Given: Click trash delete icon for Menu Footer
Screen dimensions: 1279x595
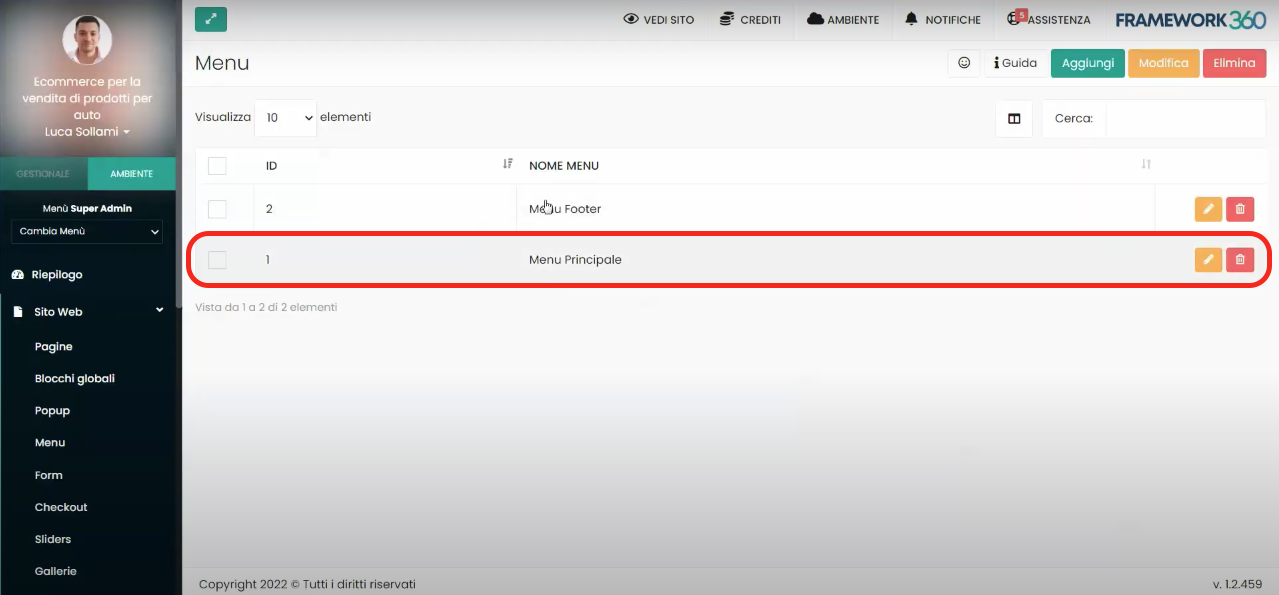Looking at the screenshot, I should pyautogui.click(x=1240, y=209).
